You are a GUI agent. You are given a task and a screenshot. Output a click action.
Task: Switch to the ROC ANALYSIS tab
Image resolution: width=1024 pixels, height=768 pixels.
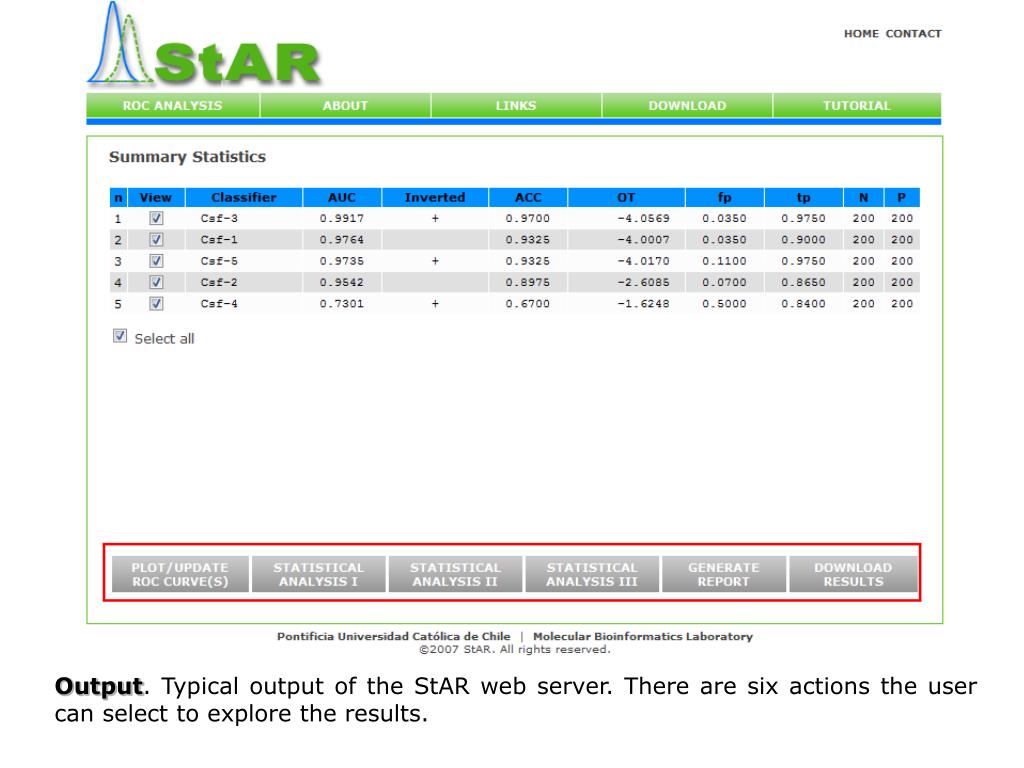[x=173, y=106]
